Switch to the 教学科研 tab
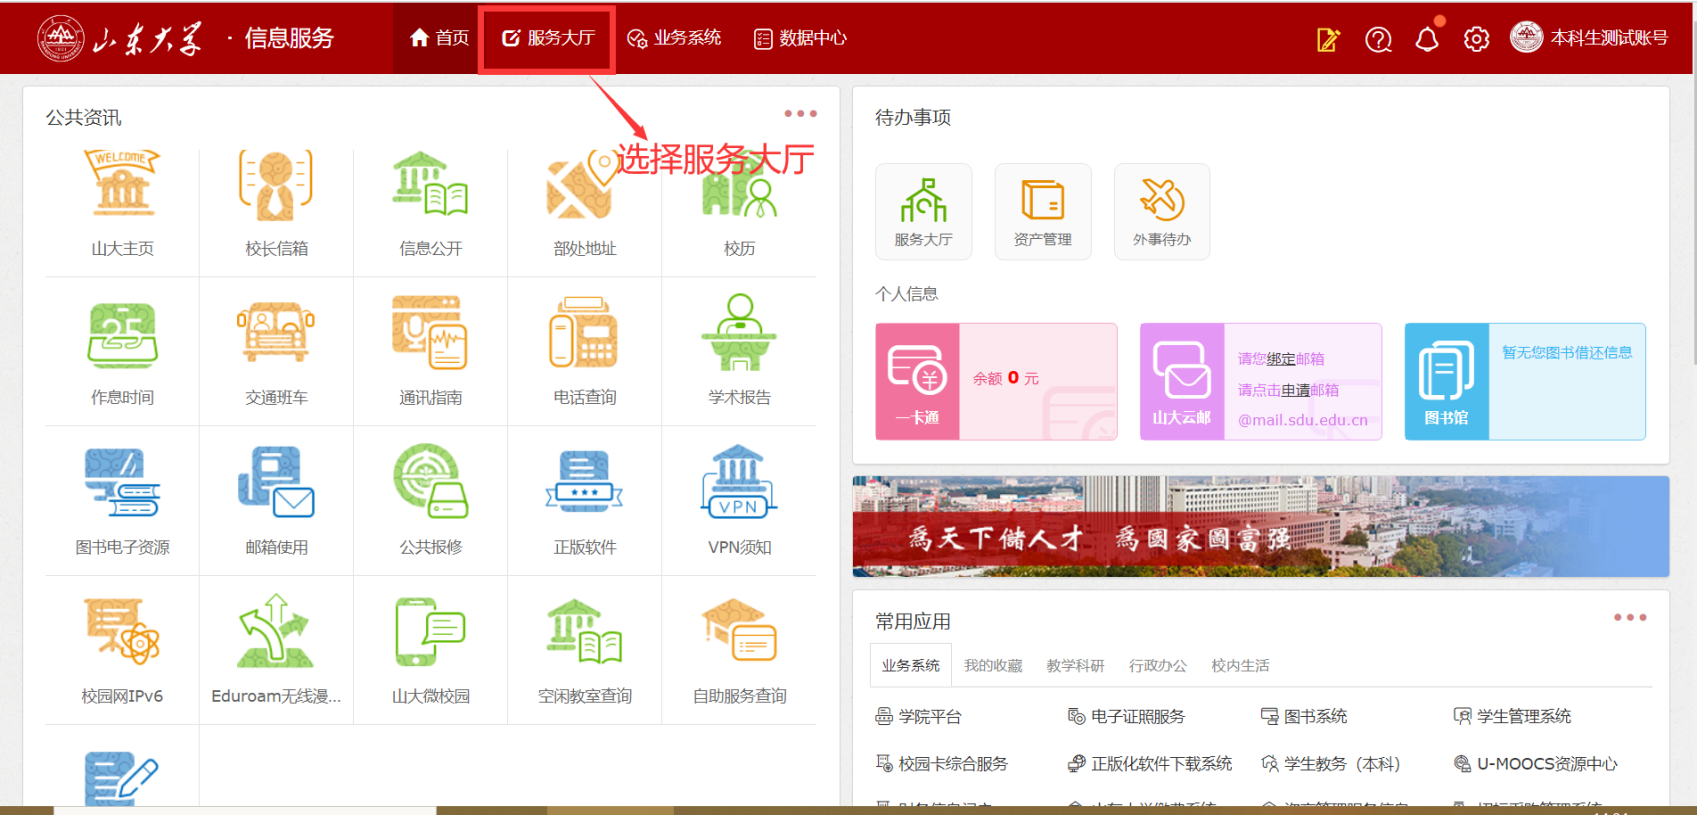 (x=1075, y=665)
